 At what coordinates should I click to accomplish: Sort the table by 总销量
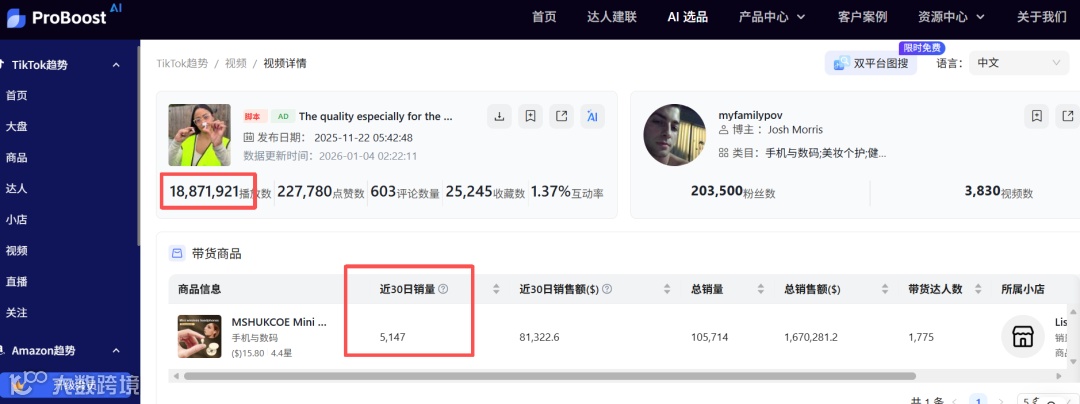760,289
